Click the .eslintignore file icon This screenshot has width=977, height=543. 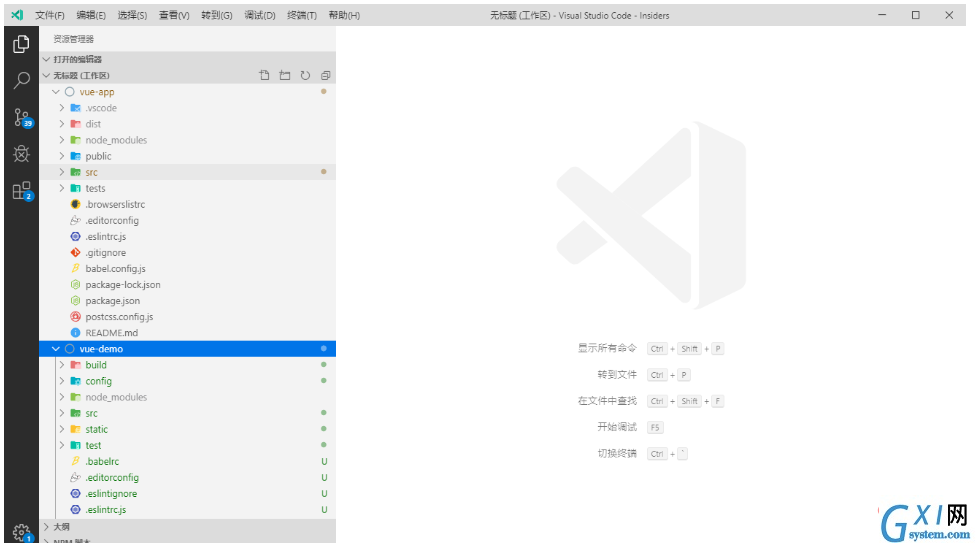pos(75,493)
